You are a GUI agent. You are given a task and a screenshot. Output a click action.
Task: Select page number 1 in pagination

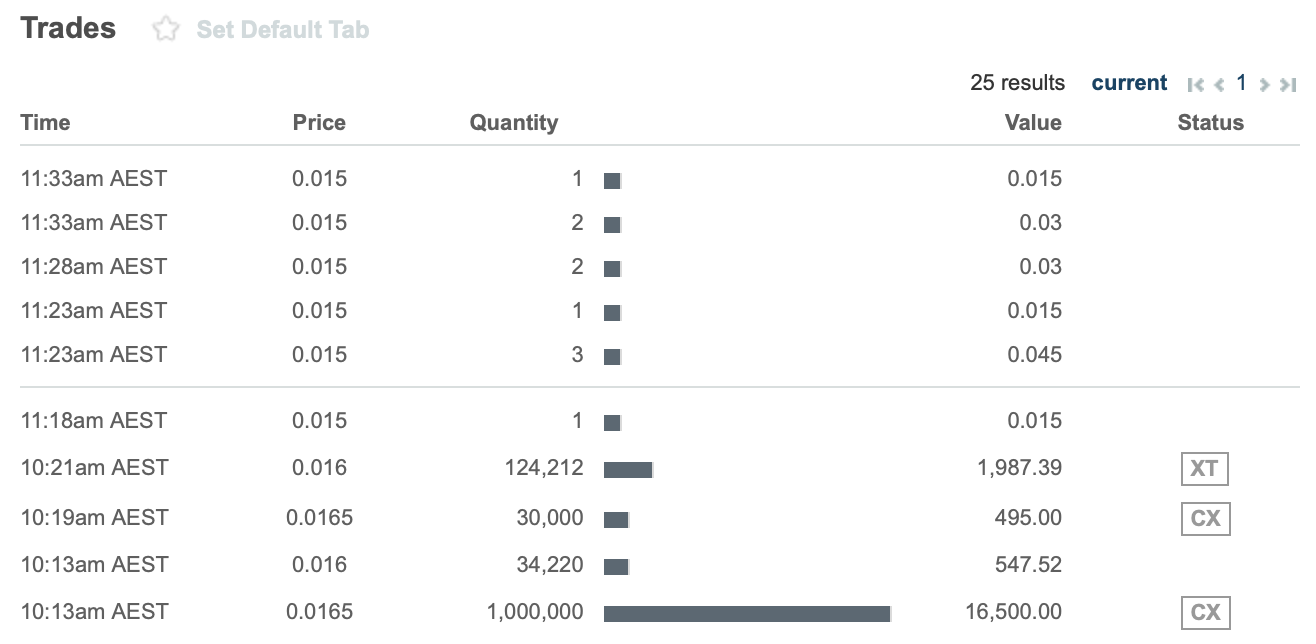[x=1241, y=83]
